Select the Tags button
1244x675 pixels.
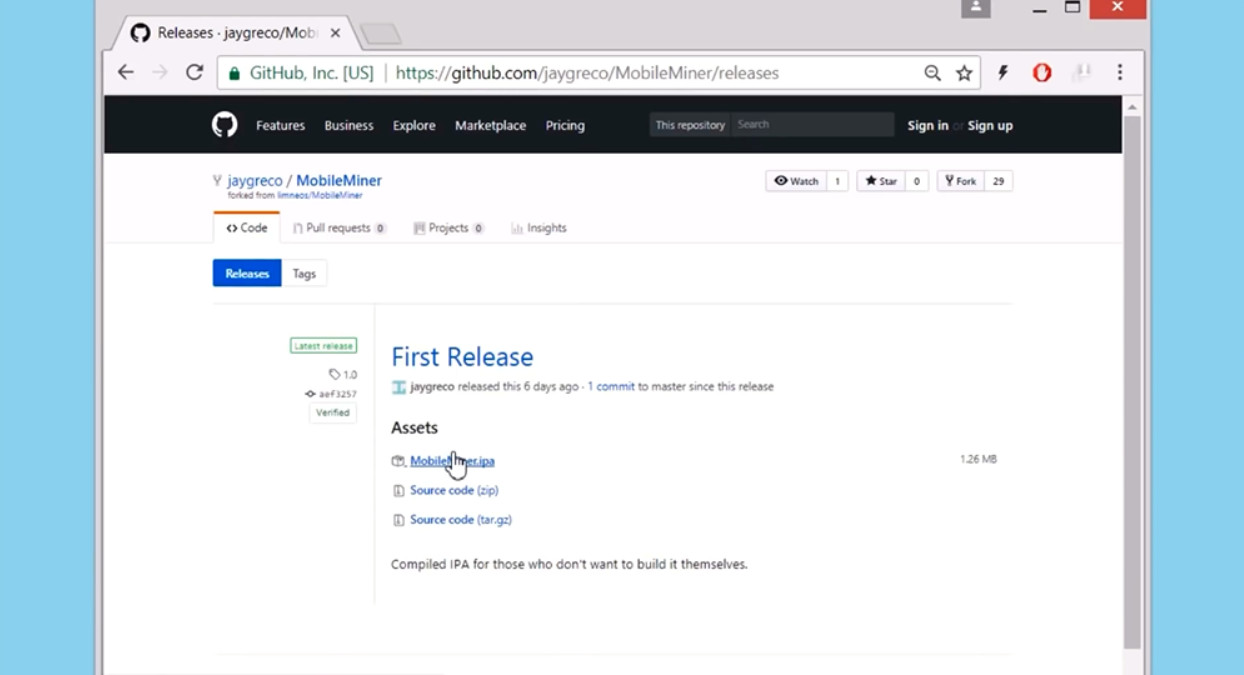(x=304, y=273)
